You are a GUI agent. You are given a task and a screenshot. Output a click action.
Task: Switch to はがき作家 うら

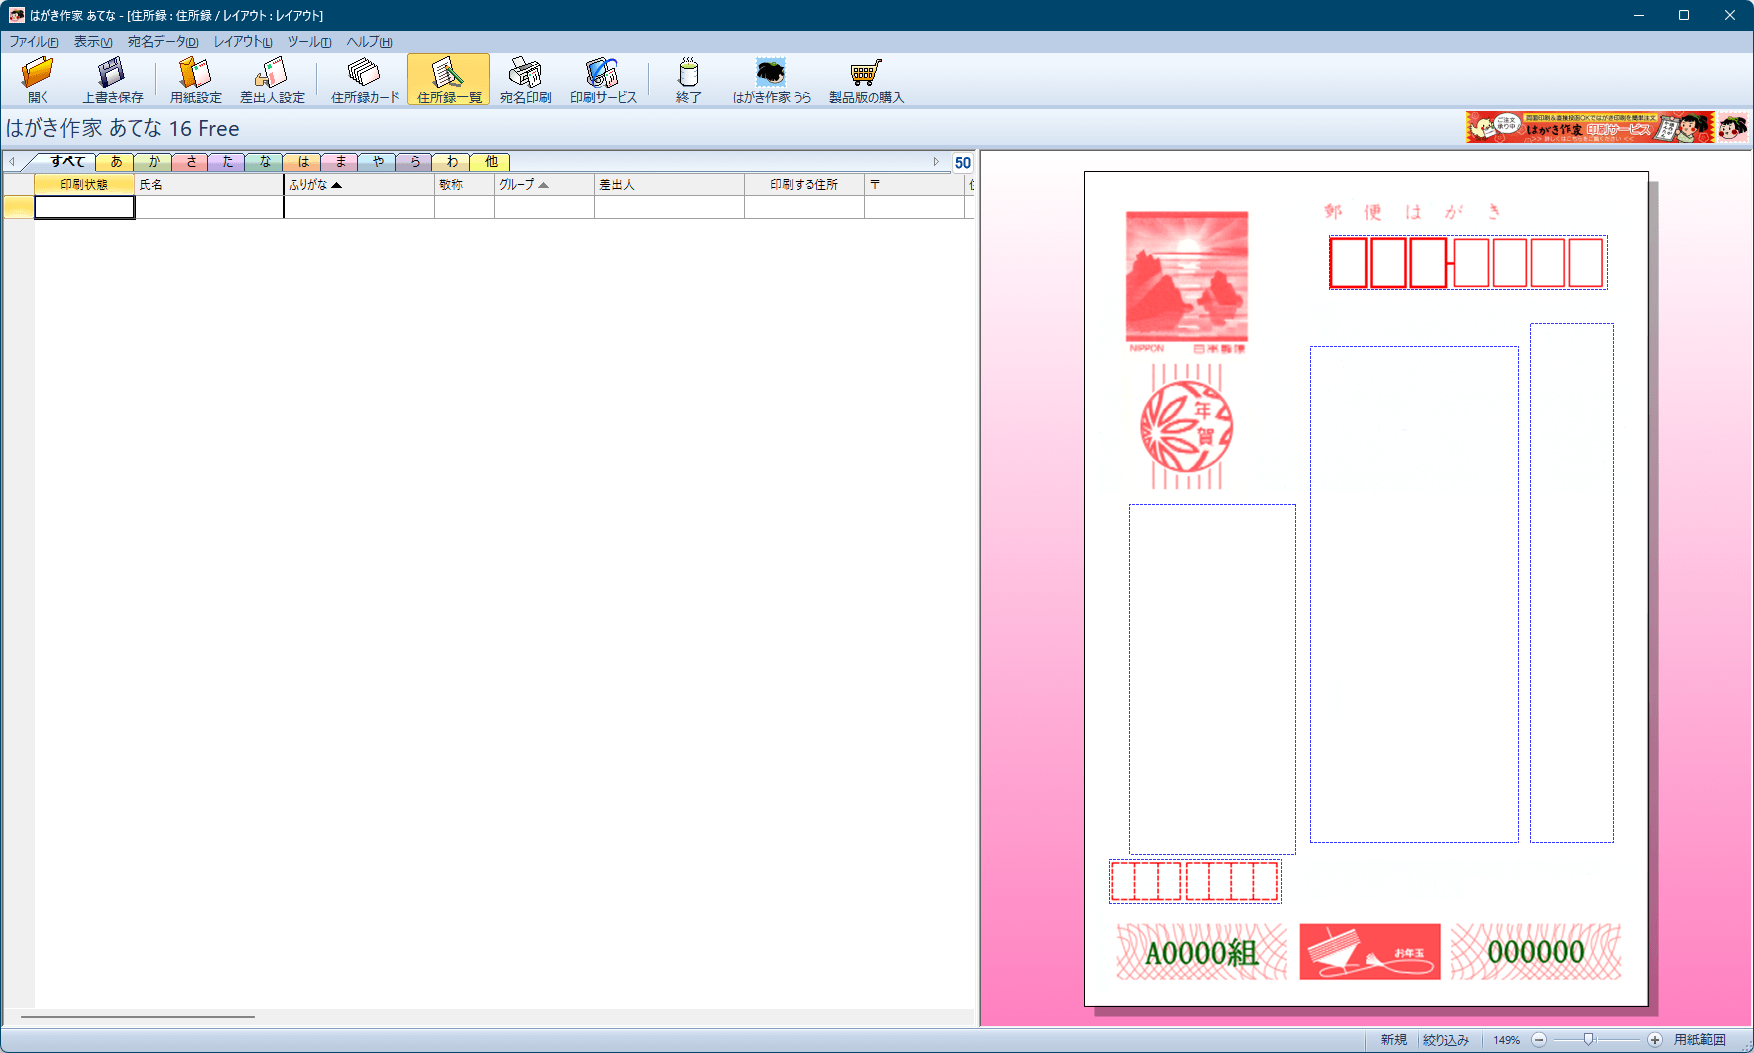tap(771, 80)
